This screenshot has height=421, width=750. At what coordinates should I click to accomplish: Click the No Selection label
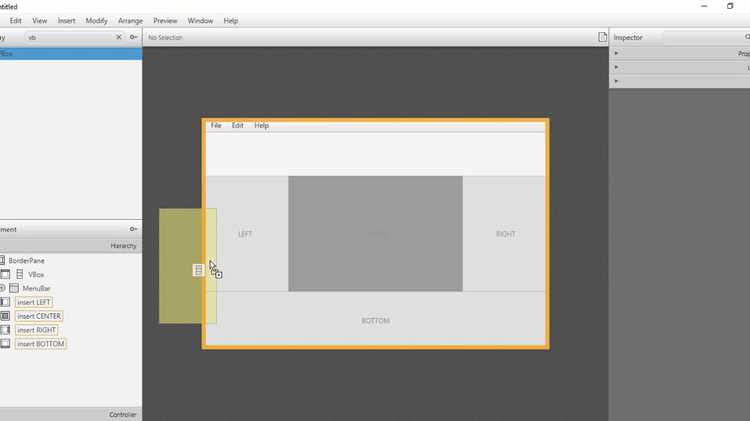pos(165,37)
